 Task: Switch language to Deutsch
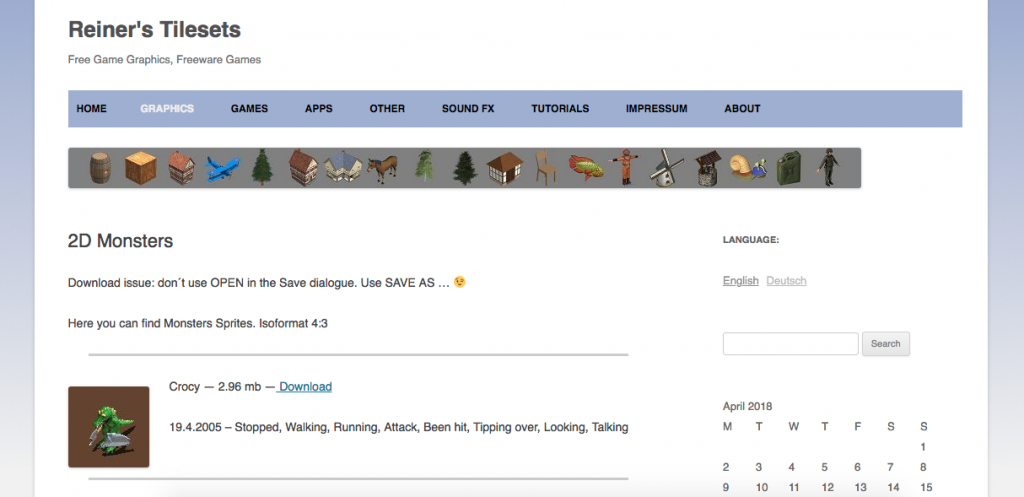coord(786,281)
